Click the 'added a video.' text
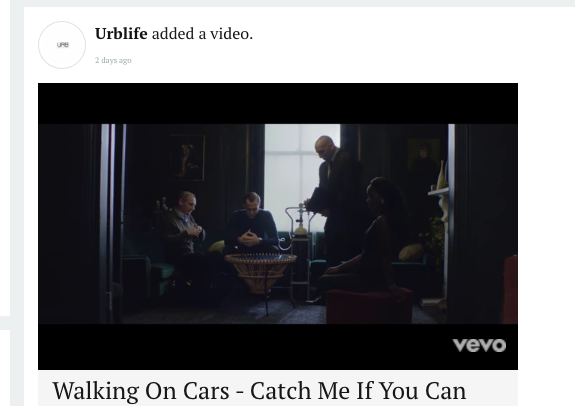The image size is (575, 406). (202, 34)
